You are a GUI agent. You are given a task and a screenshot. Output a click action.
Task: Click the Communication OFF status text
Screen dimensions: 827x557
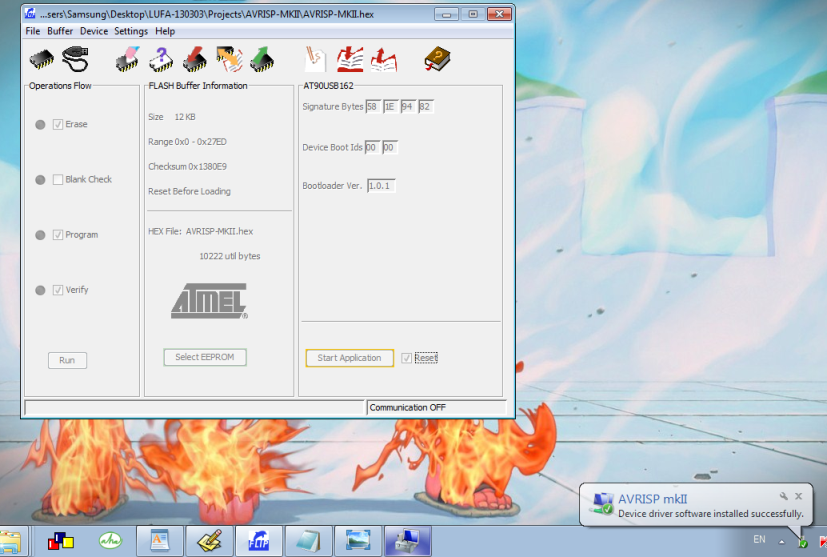[x=408, y=407]
